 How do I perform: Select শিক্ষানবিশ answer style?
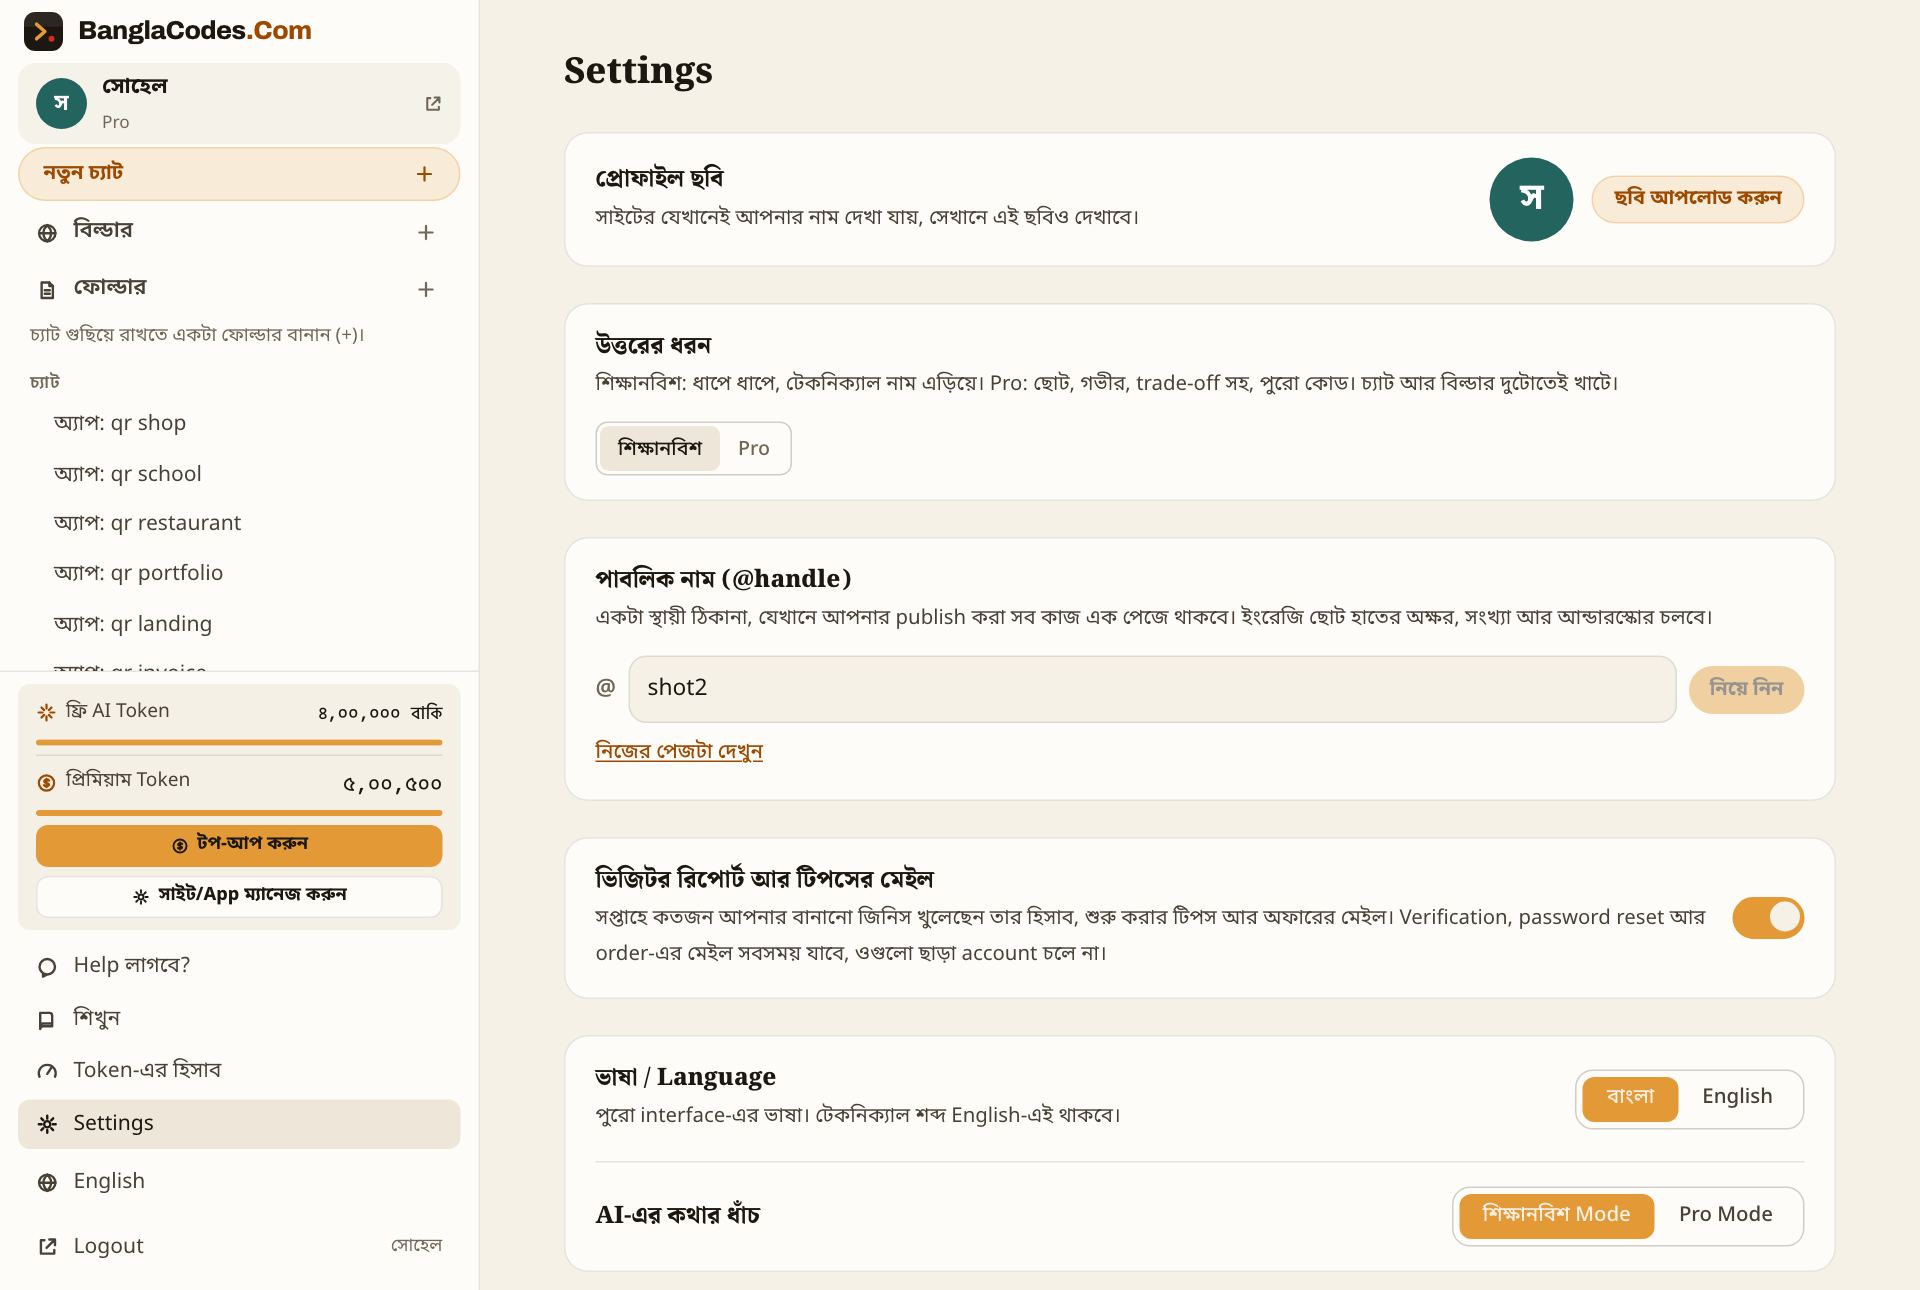[x=660, y=448]
